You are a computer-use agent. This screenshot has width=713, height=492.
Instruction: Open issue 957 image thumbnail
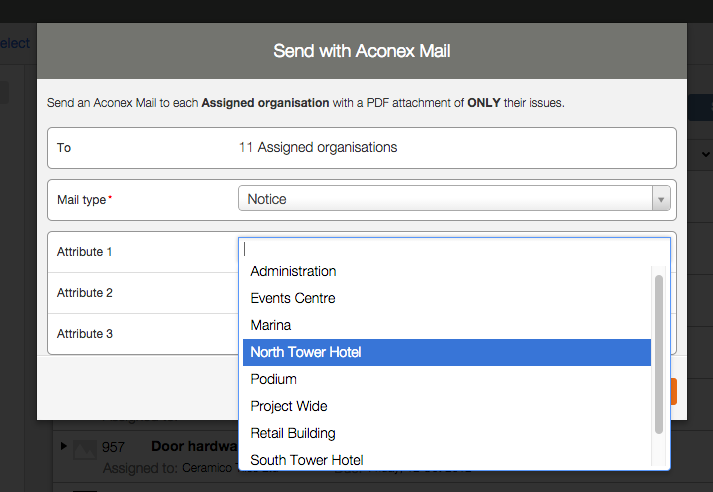[x=85, y=450]
